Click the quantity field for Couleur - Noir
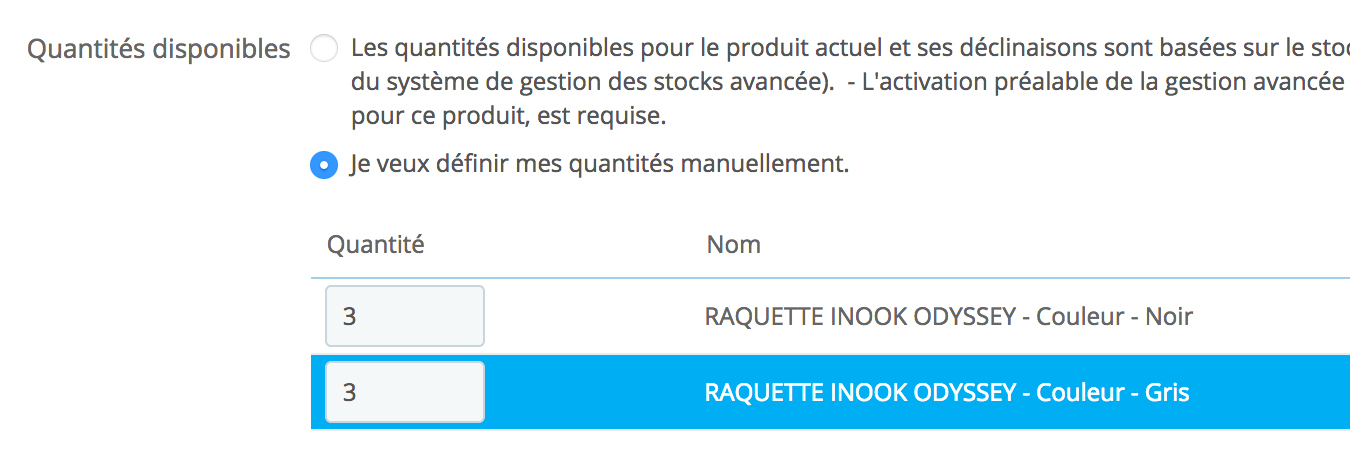Viewport: 1350px width, 456px height. [x=405, y=316]
